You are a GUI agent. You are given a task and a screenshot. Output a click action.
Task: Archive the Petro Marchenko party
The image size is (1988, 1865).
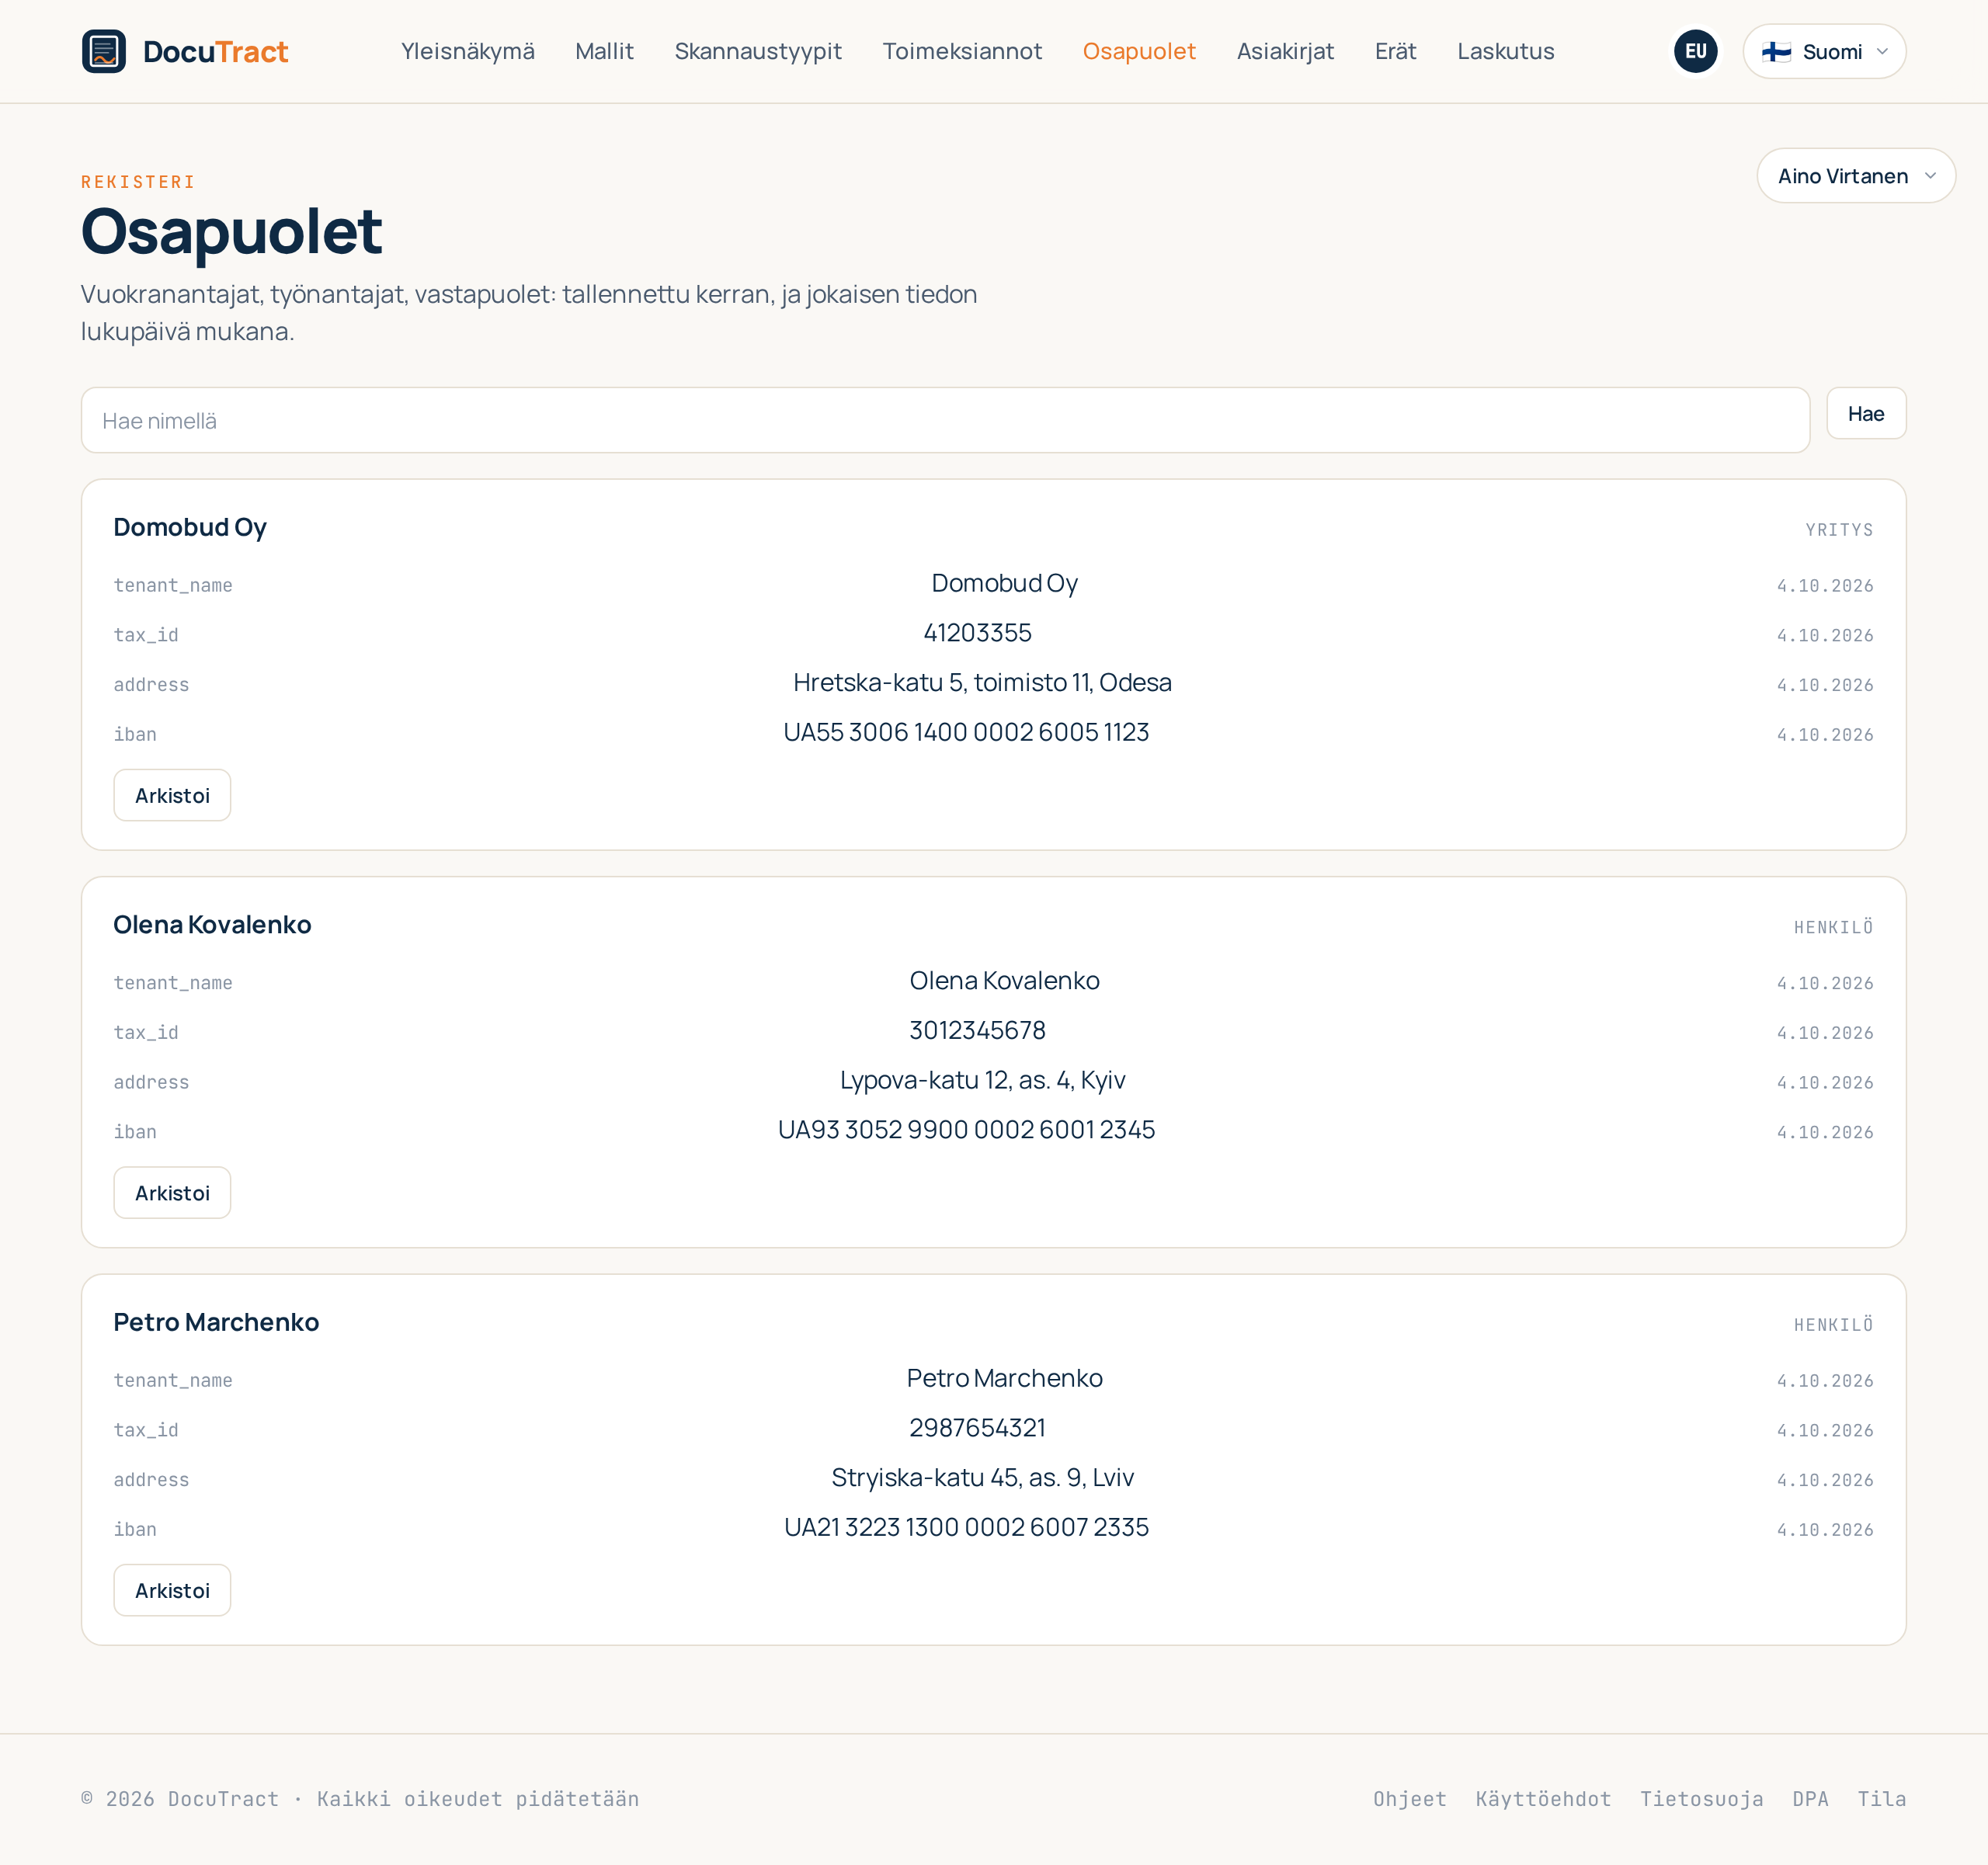click(172, 1590)
